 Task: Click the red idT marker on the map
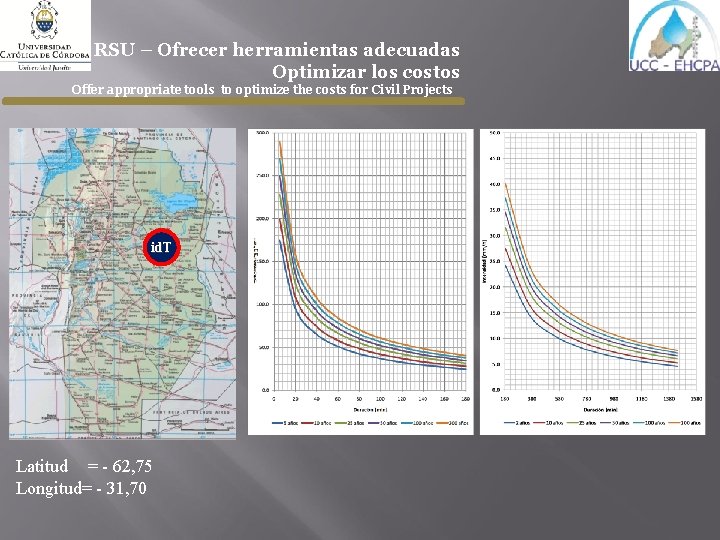tap(162, 247)
